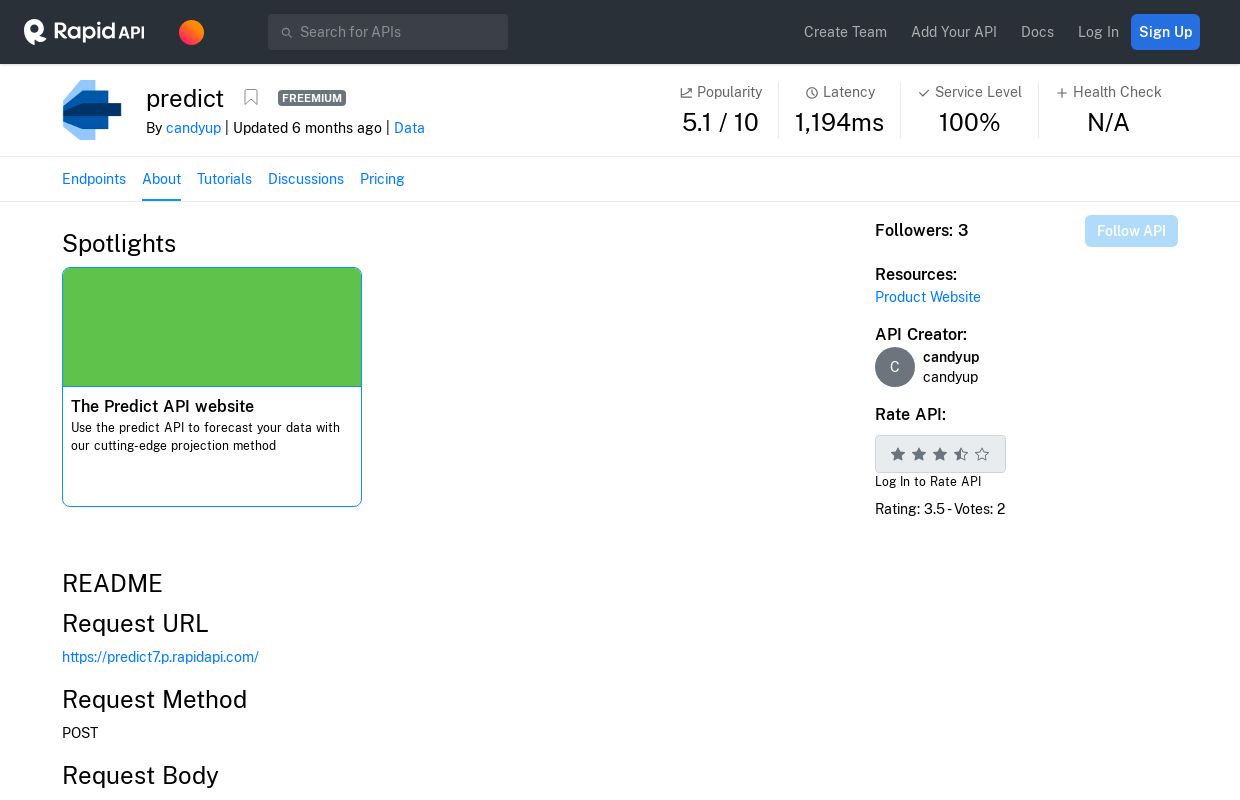The height and width of the screenshot is (800, 1240).
Task: Open the Data category link
Action: (409, 128)
